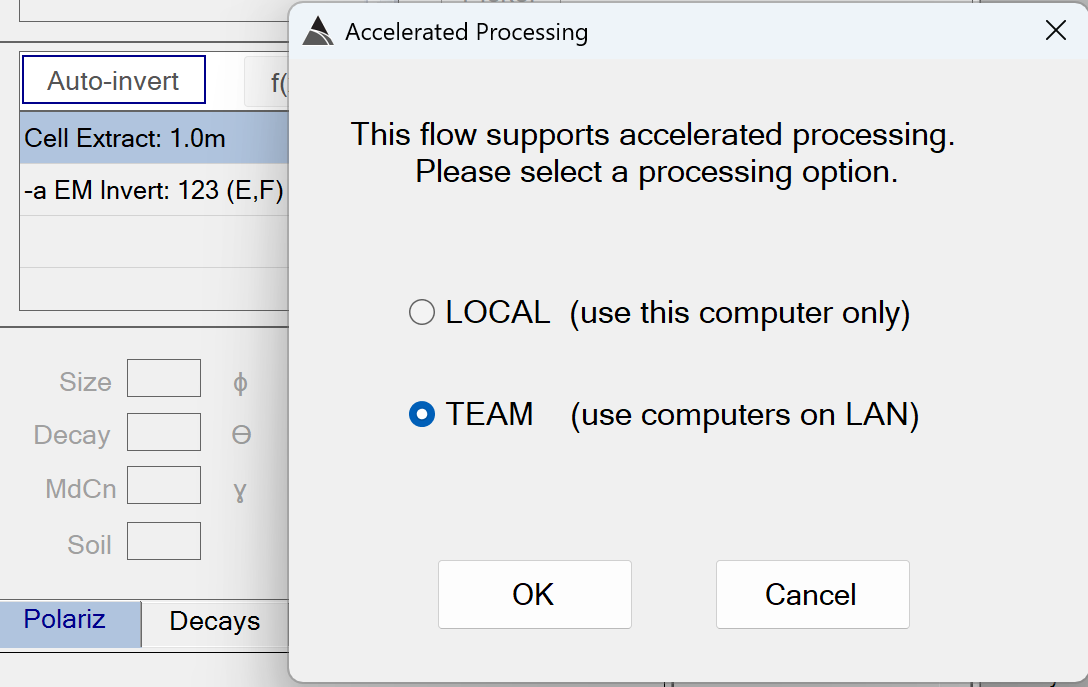This screenshot has height=687, width=1088.
Task: Click the phi symbol beside Size
Action: click(x=240, y=382)
